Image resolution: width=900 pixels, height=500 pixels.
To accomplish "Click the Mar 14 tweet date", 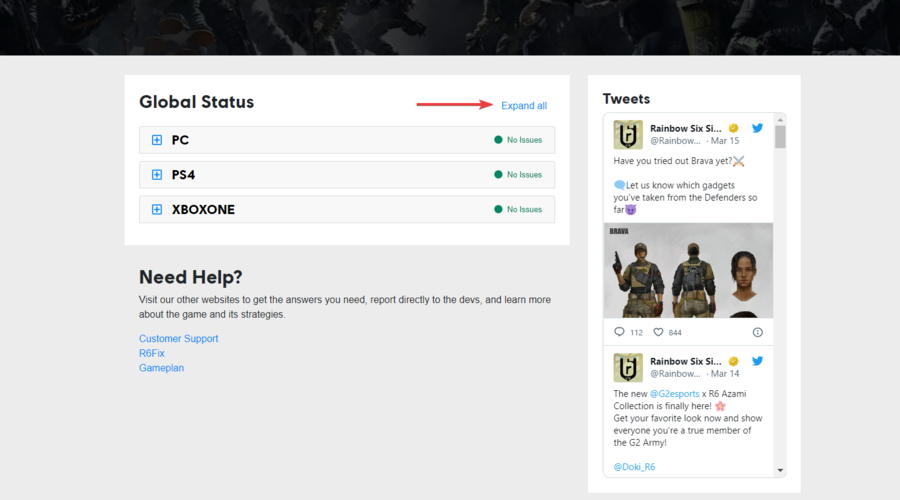I will pyautogui.click(x=725, y=374).
